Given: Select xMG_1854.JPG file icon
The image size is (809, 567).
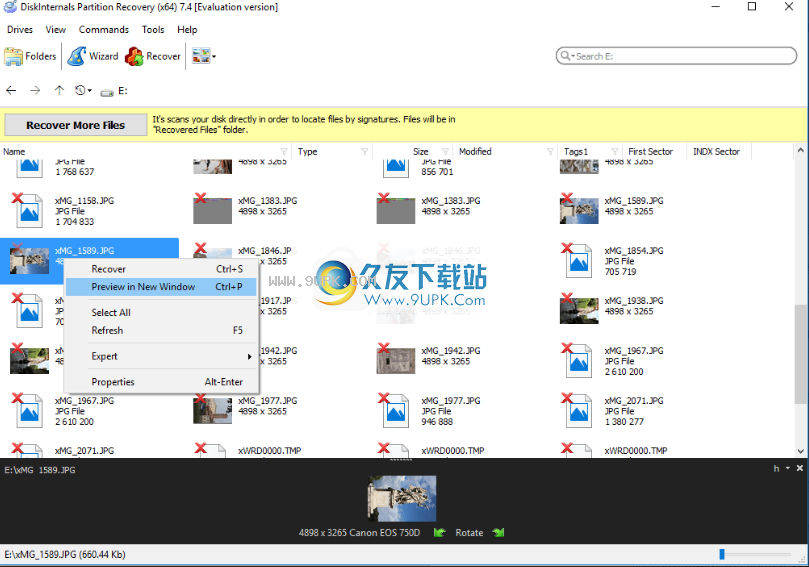Looking at the screenshot, I should click(x=579, y=261).
